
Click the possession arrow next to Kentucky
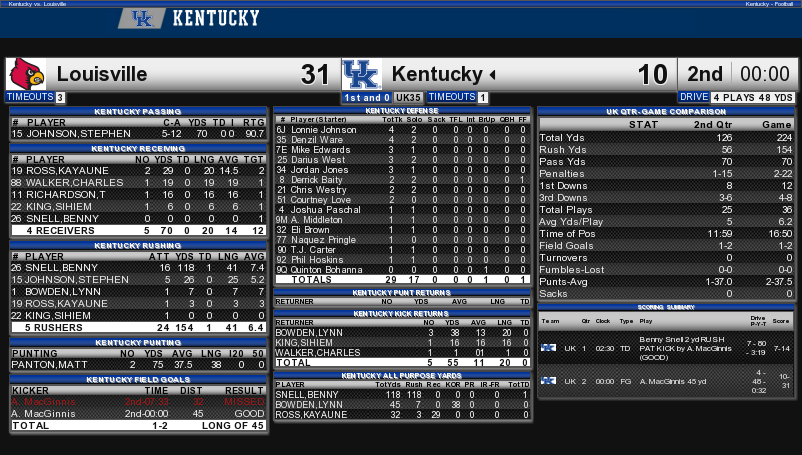tap(493, 75)
